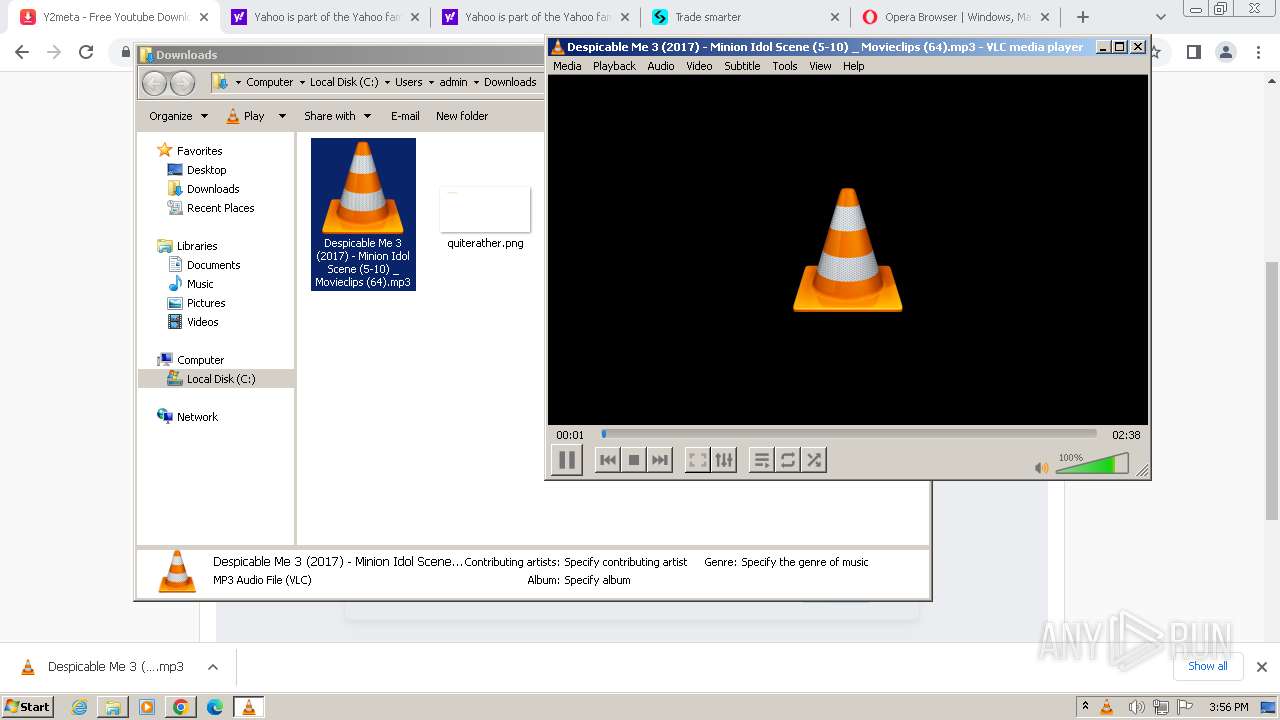The image size is (1280, 720).
Task: Open VLC Playback menu
Action: coord(614,66)
